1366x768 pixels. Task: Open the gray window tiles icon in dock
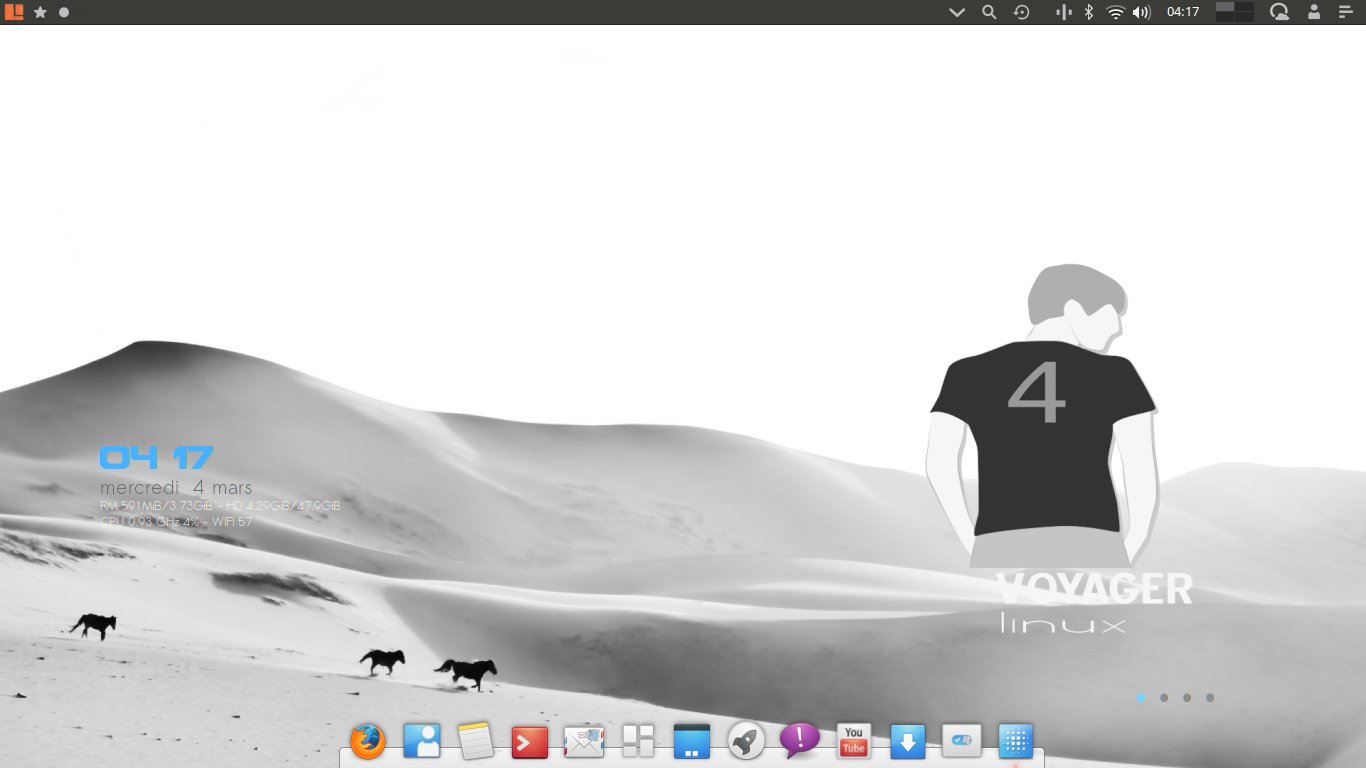638,741
